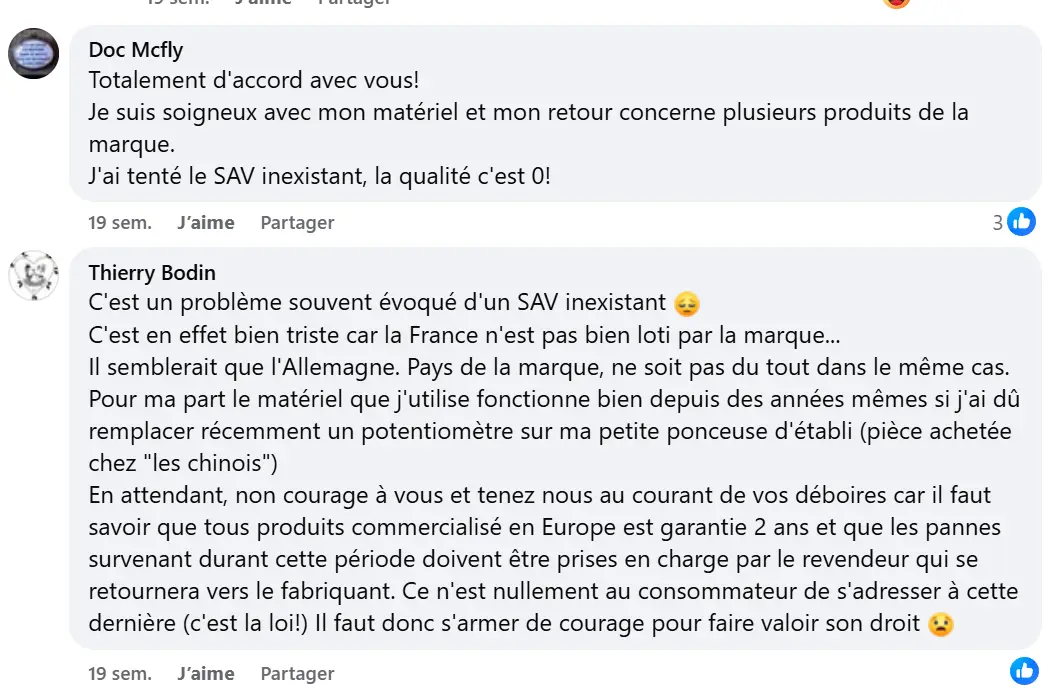Viewport: 1060px width, 695px height.
Task: Click the 'Totalement d'accord avec vous!' text
Action: [252, 81]
